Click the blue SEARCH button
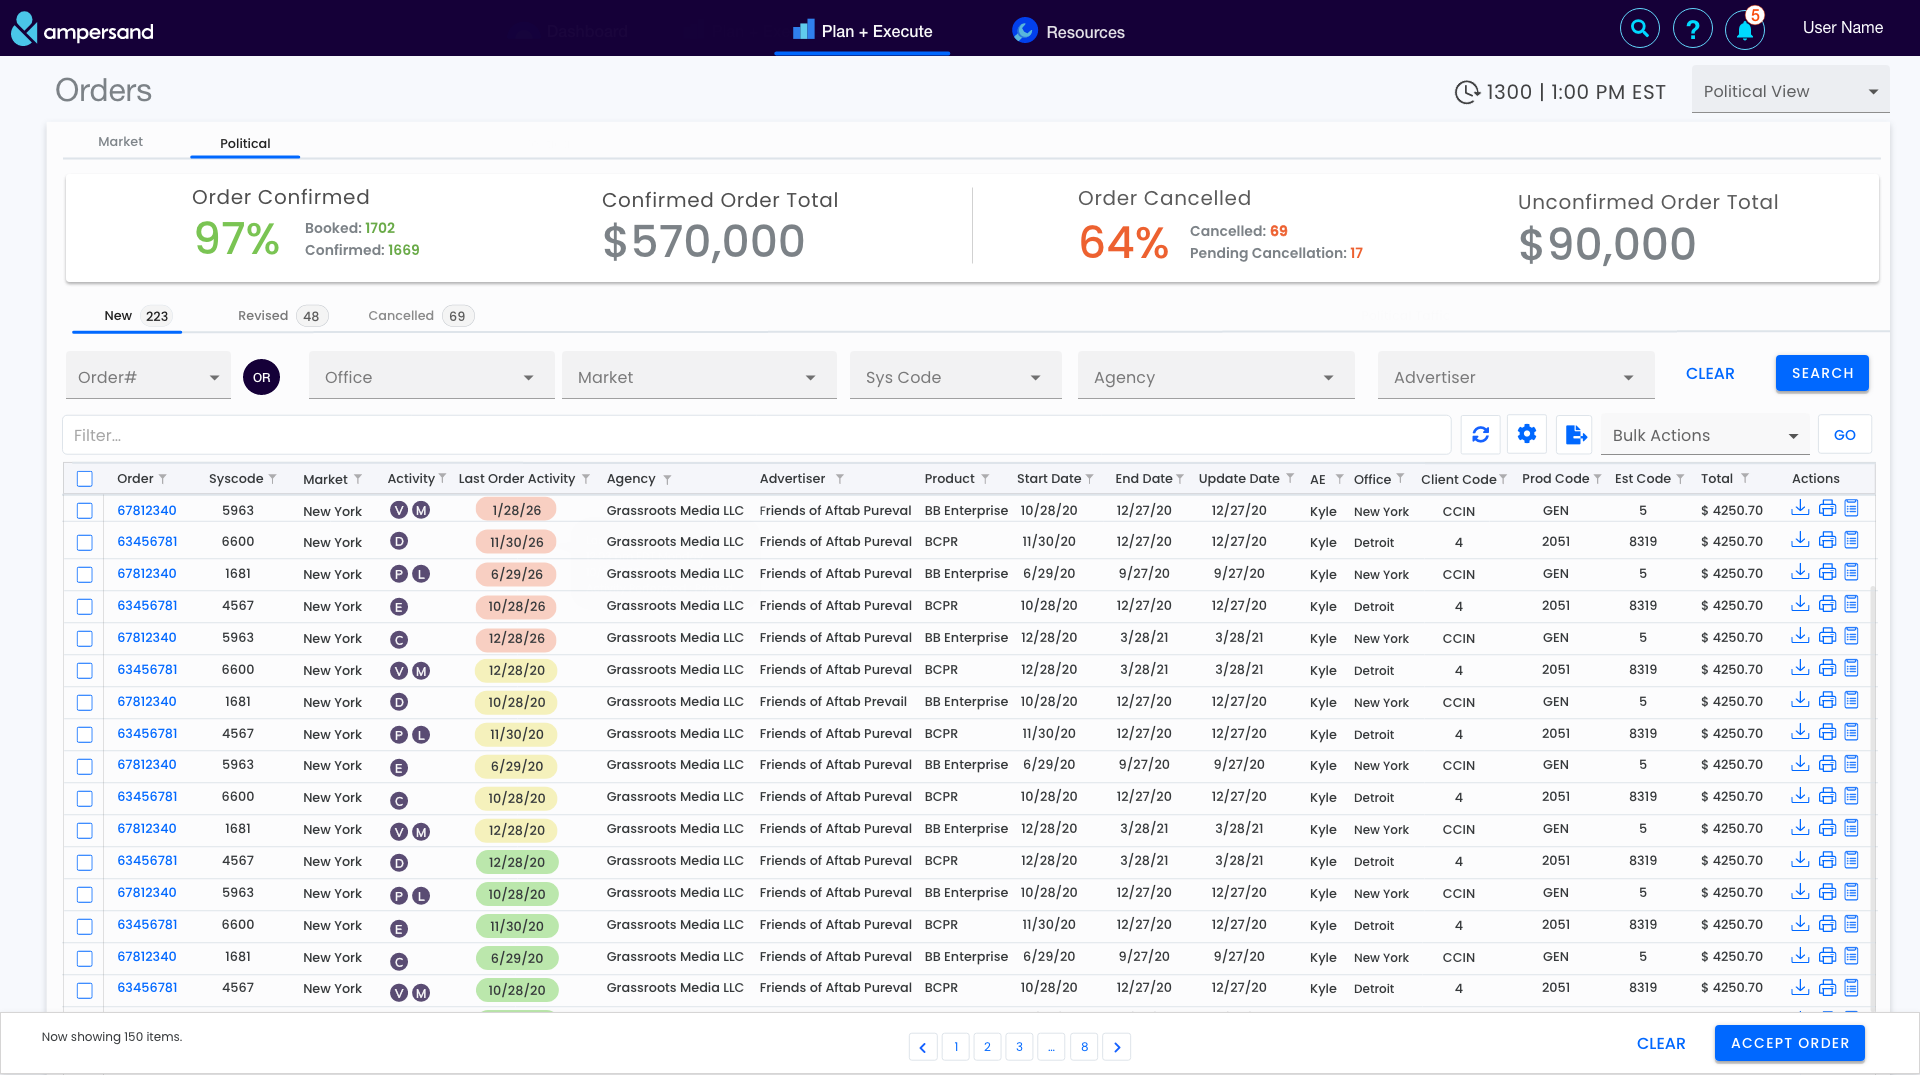This screenshot has width=1920, height=1075. (1822, 373)
